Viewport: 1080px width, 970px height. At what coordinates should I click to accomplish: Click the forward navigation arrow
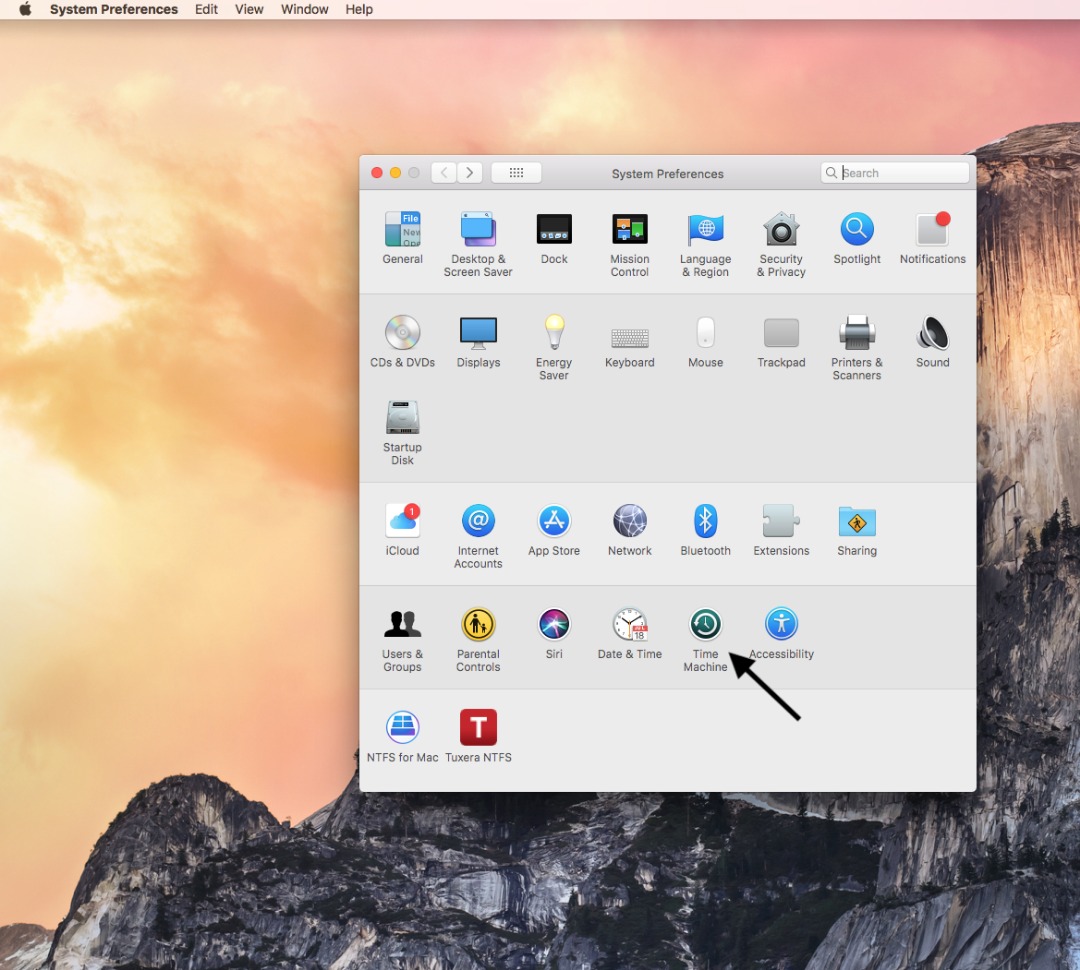pos(469,173)
